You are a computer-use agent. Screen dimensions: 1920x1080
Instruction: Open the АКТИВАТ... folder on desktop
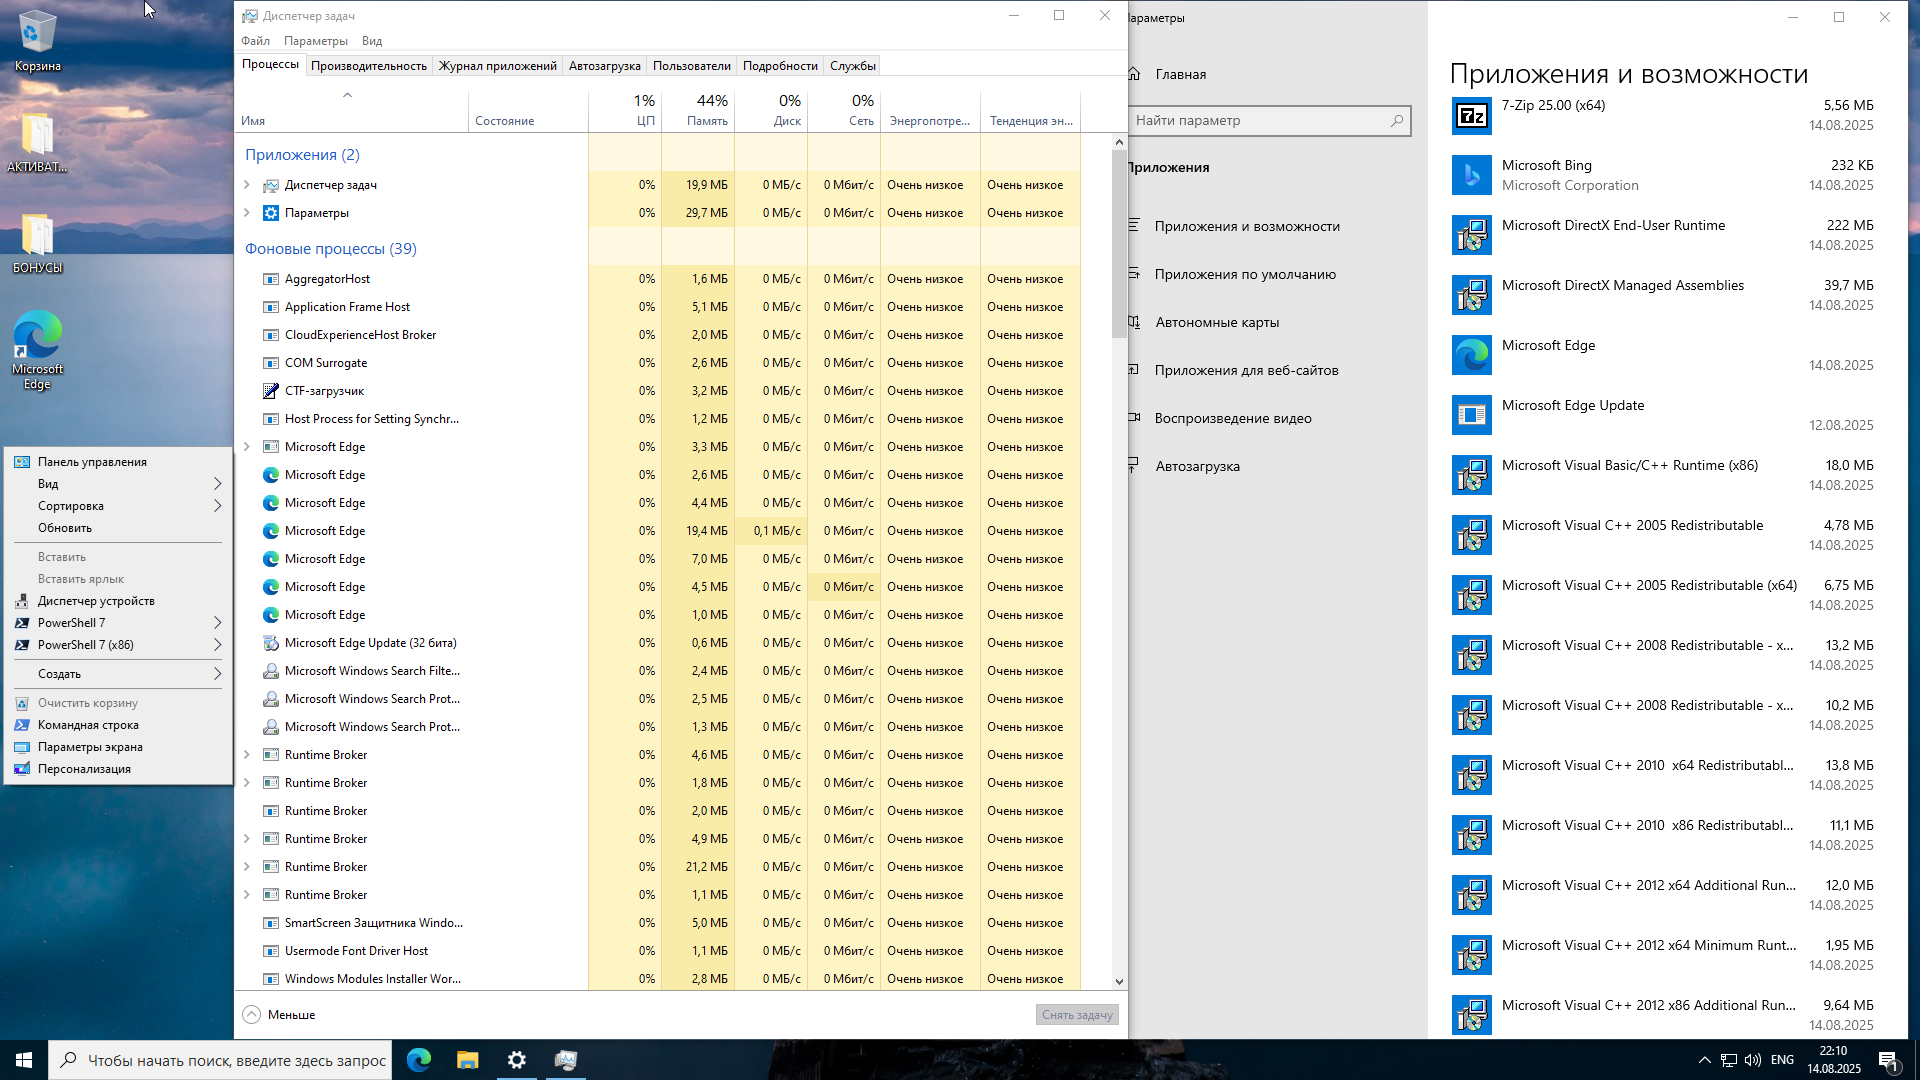38,142
